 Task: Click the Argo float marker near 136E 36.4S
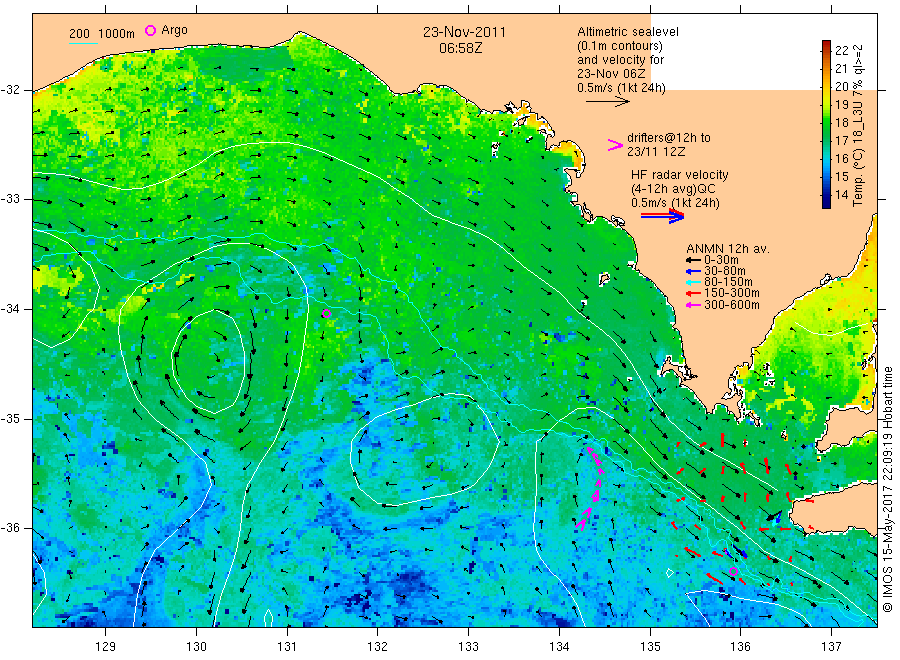tap(733, 571)
